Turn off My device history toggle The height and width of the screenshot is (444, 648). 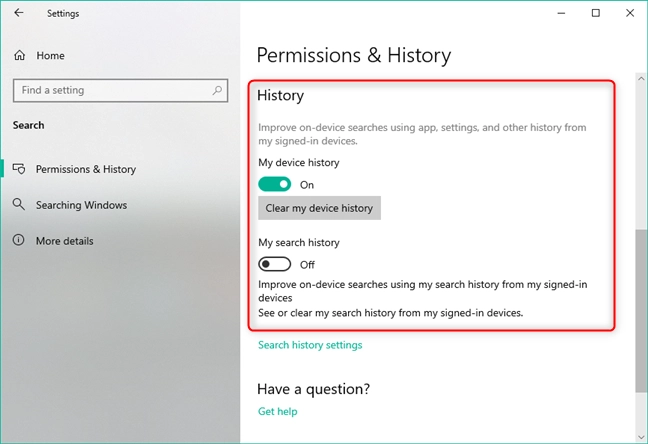coord(274,184)
